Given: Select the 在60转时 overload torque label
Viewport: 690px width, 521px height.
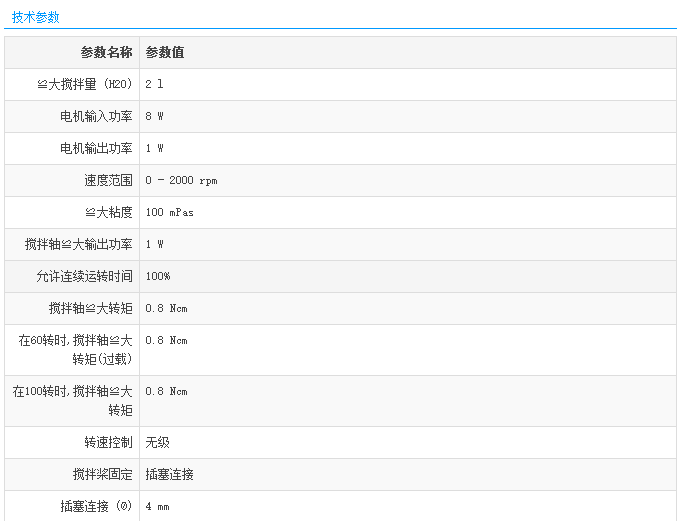Looking at the screenshot, I should (75, 349).
